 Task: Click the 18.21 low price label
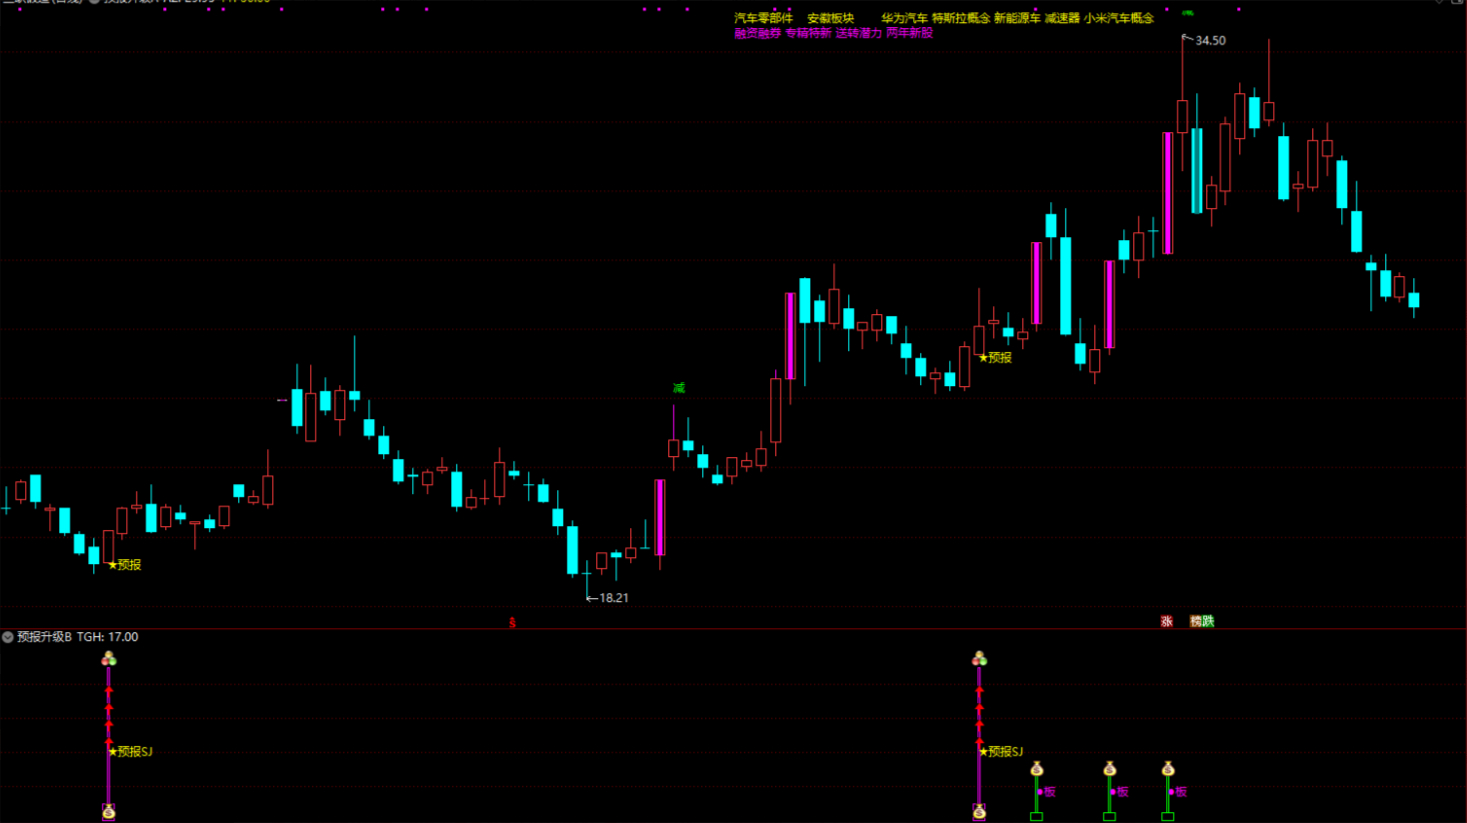coord(614,598)
